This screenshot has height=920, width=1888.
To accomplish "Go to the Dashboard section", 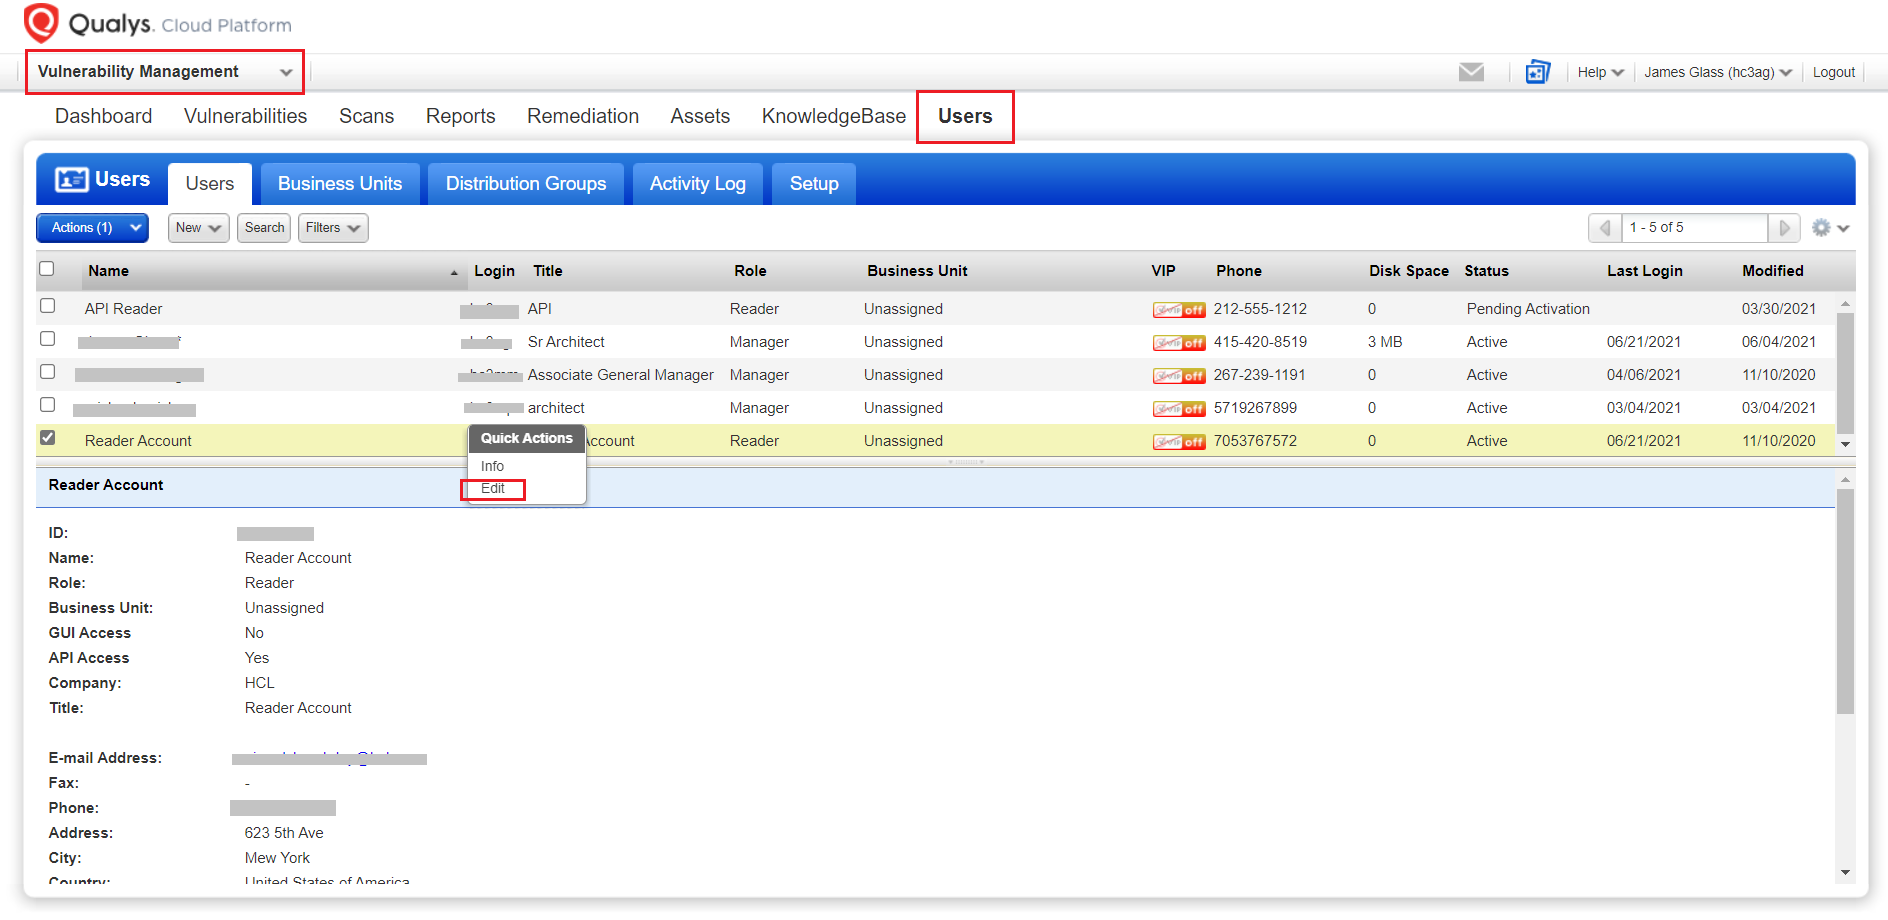I will (x=104, y=116).
